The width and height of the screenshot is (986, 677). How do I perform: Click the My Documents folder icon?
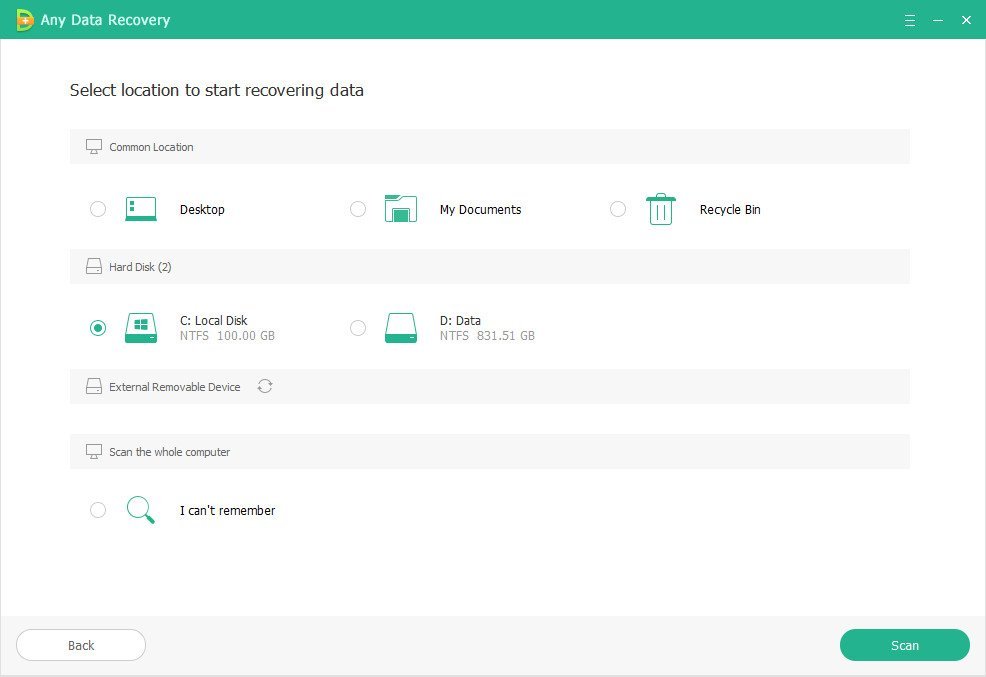point(401,209)
